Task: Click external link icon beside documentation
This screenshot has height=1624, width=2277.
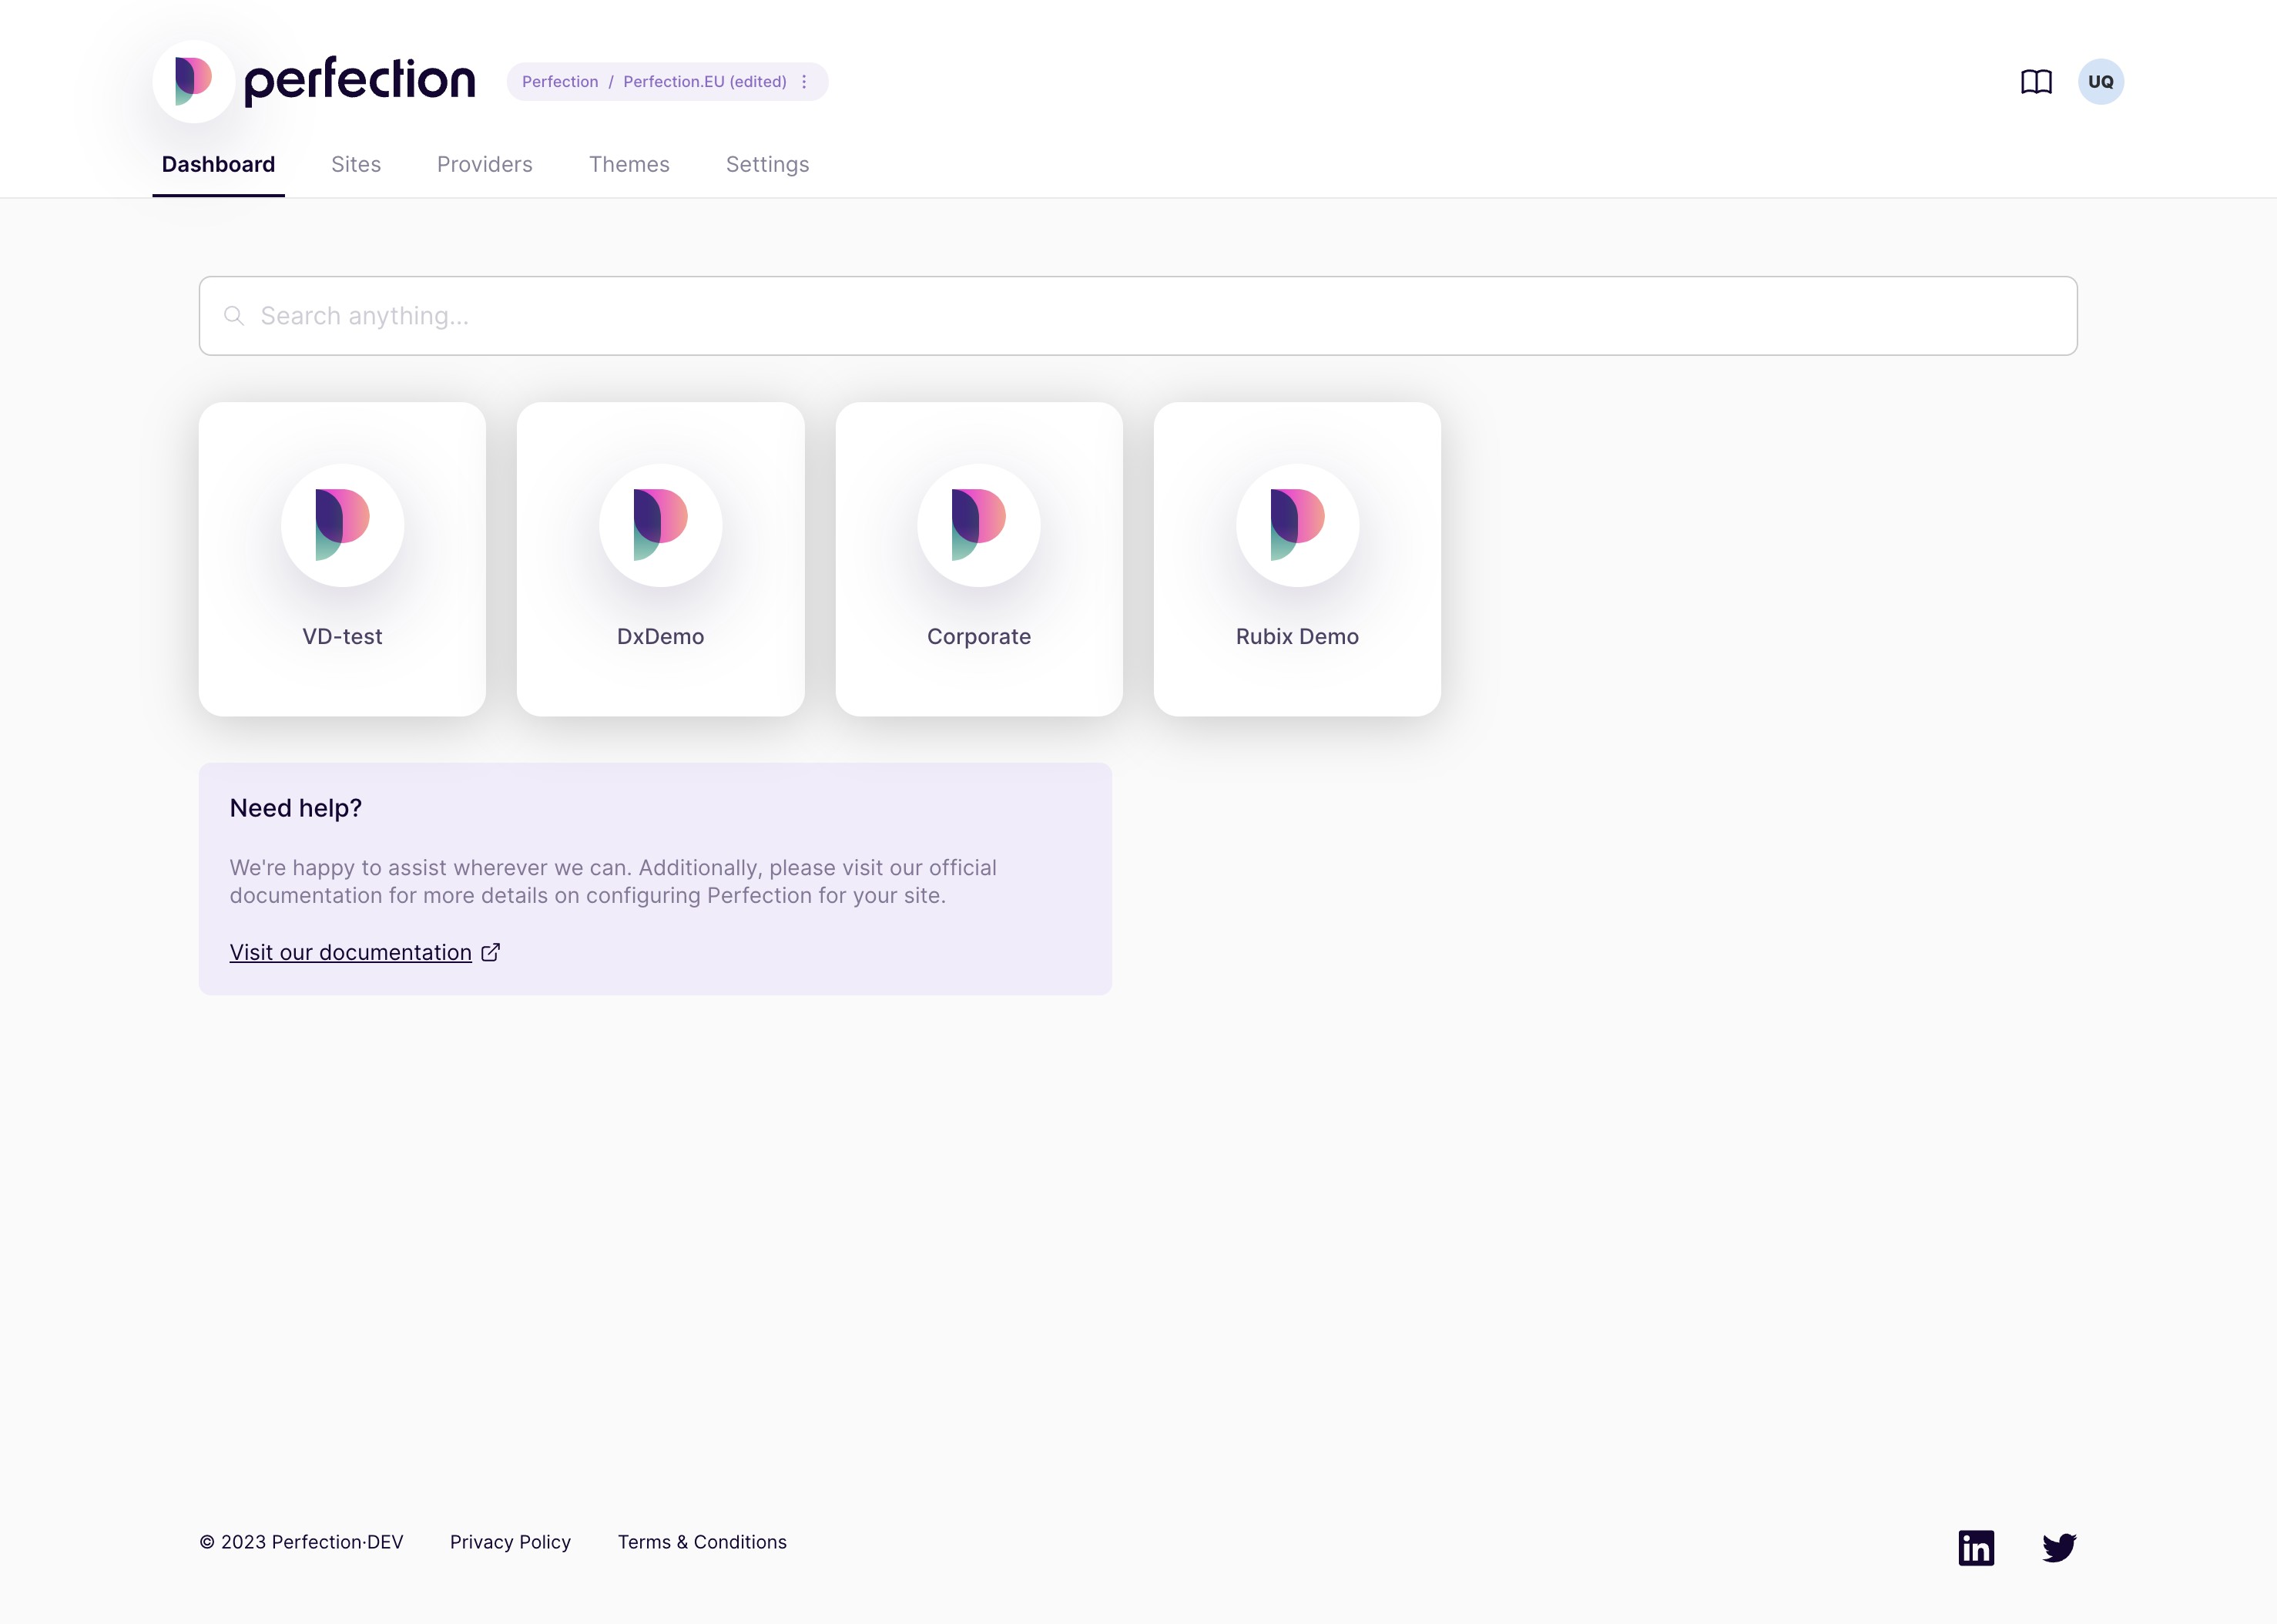Action: 490,952
